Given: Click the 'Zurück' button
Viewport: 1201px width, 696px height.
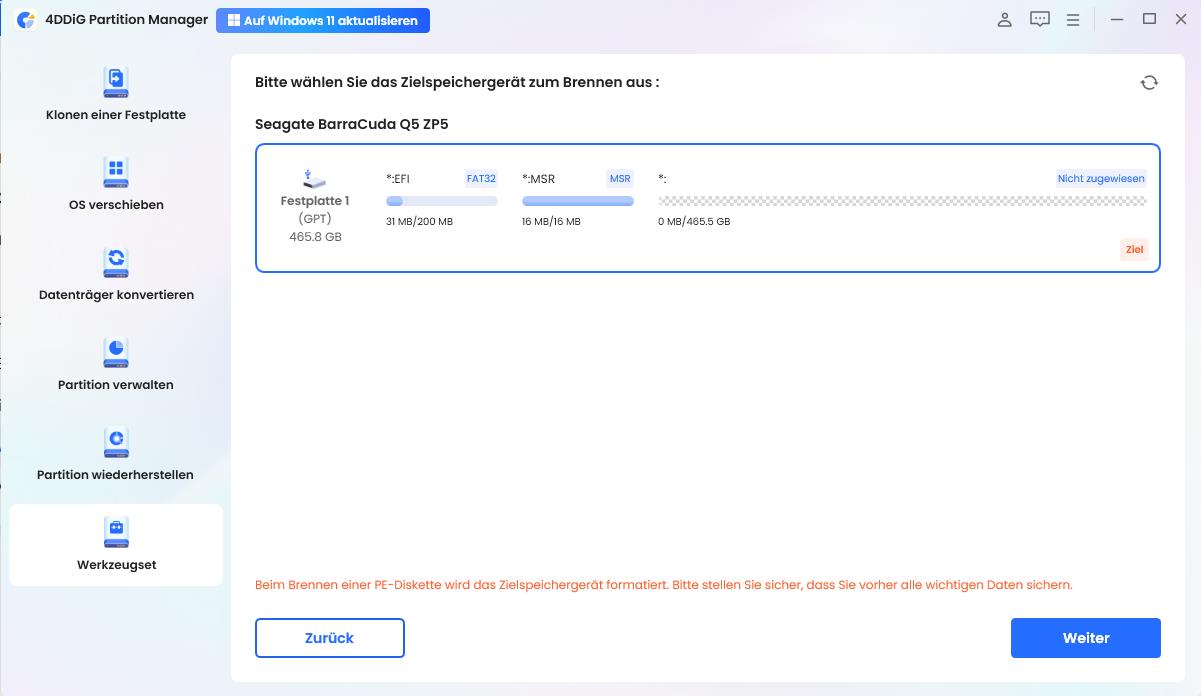Looking at the screenshot, I should click(330, 638).
